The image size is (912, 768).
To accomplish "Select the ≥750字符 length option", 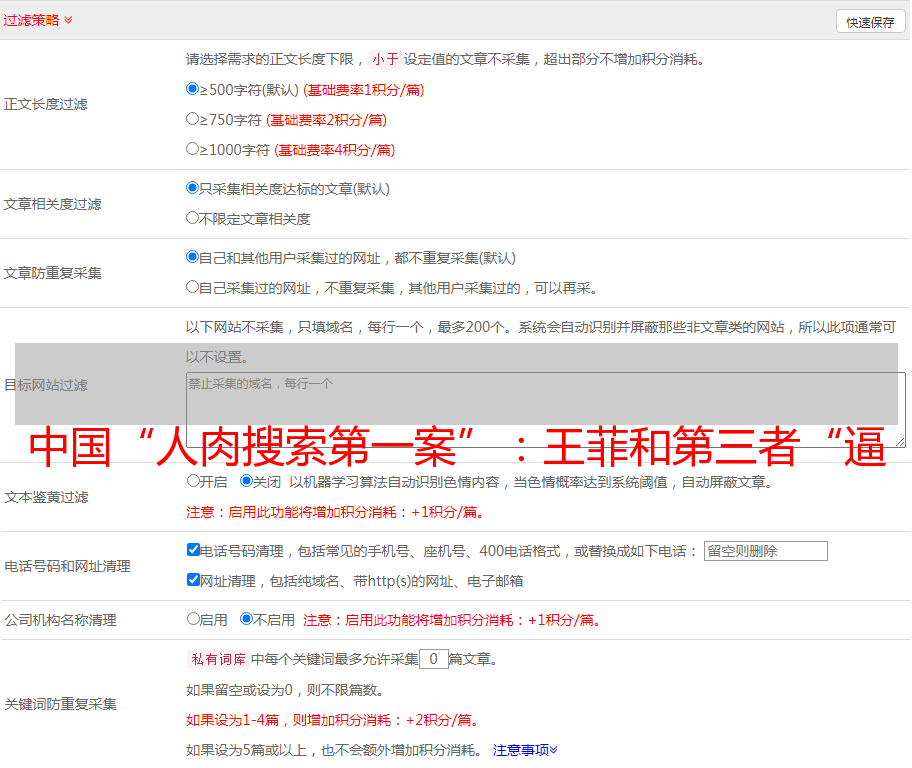I will [x=193, y=119].
